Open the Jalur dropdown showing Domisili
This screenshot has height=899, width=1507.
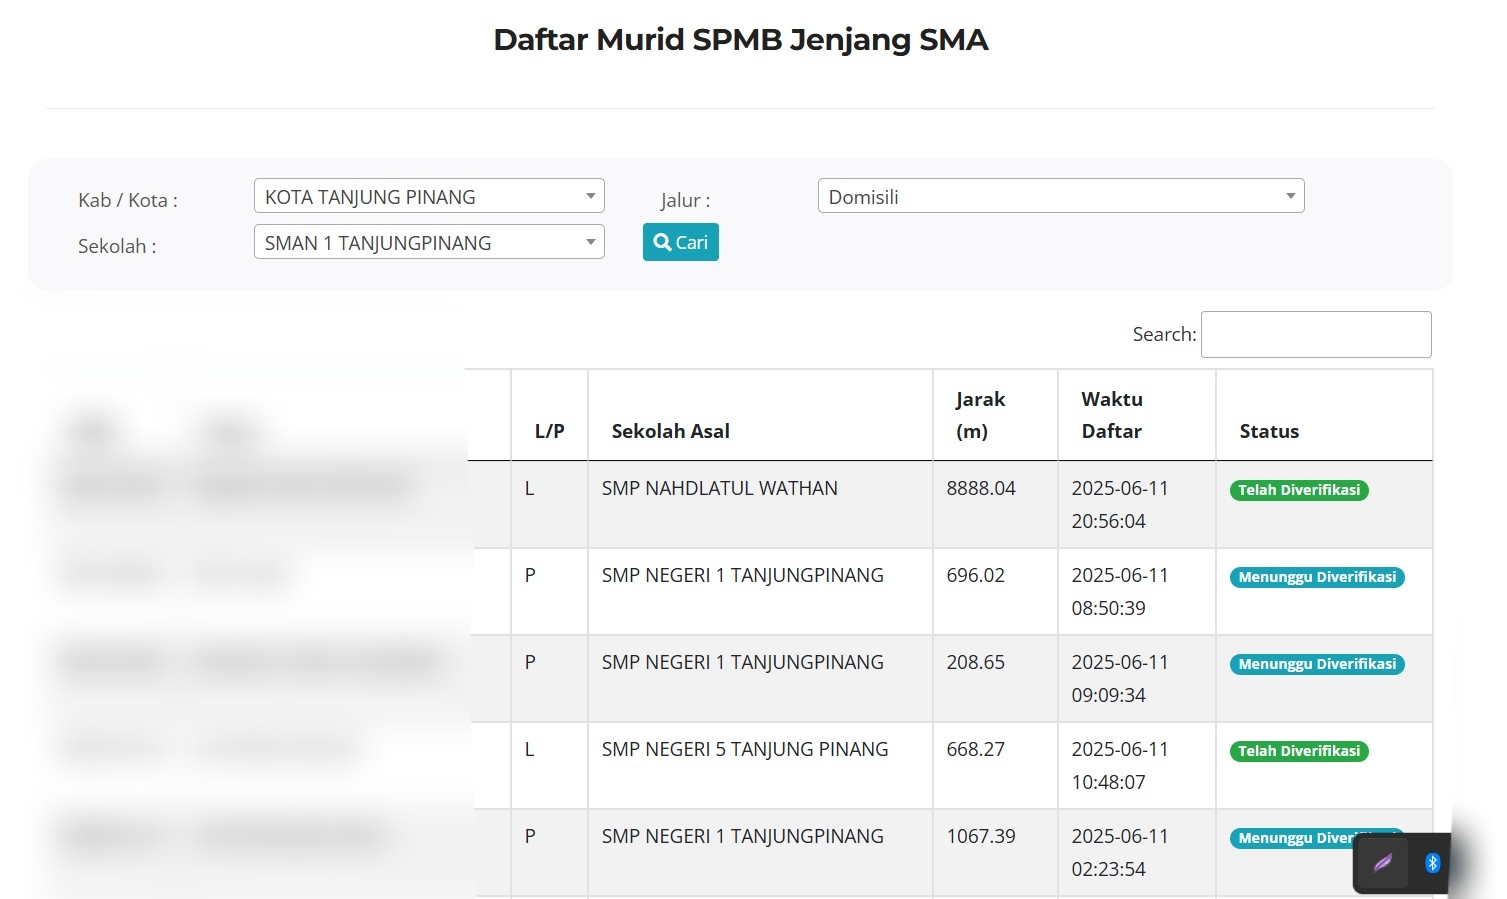tap(1061, 196)
